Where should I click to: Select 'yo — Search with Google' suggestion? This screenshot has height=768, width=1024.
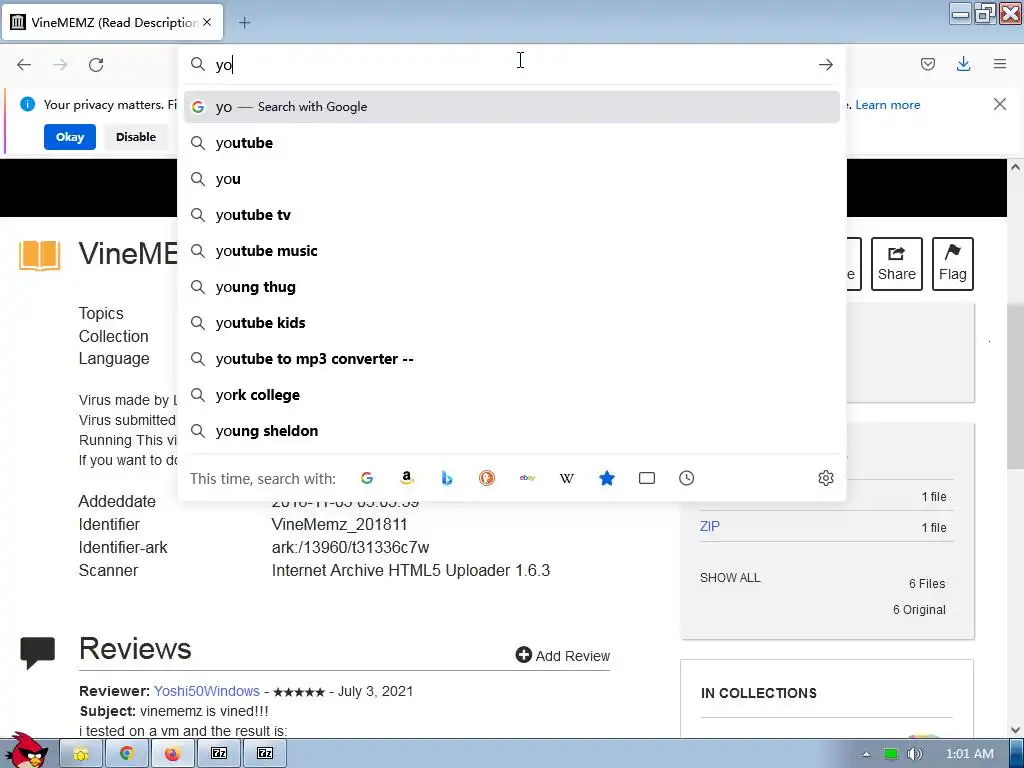tap(511, 107)
